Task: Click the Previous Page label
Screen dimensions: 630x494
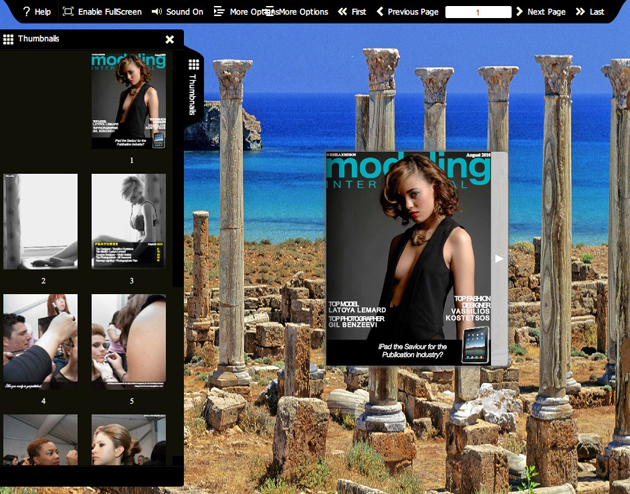Action: pos(413,12)
